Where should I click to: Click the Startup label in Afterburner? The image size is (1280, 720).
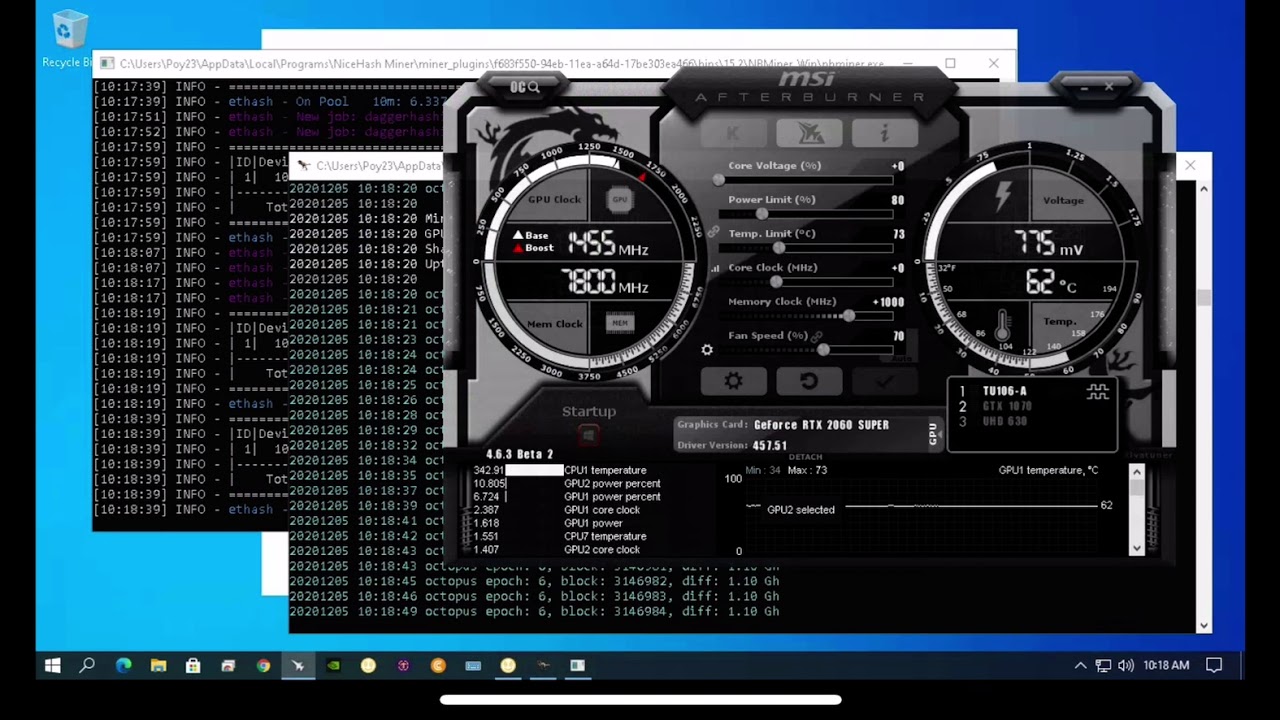click(589, 411)
